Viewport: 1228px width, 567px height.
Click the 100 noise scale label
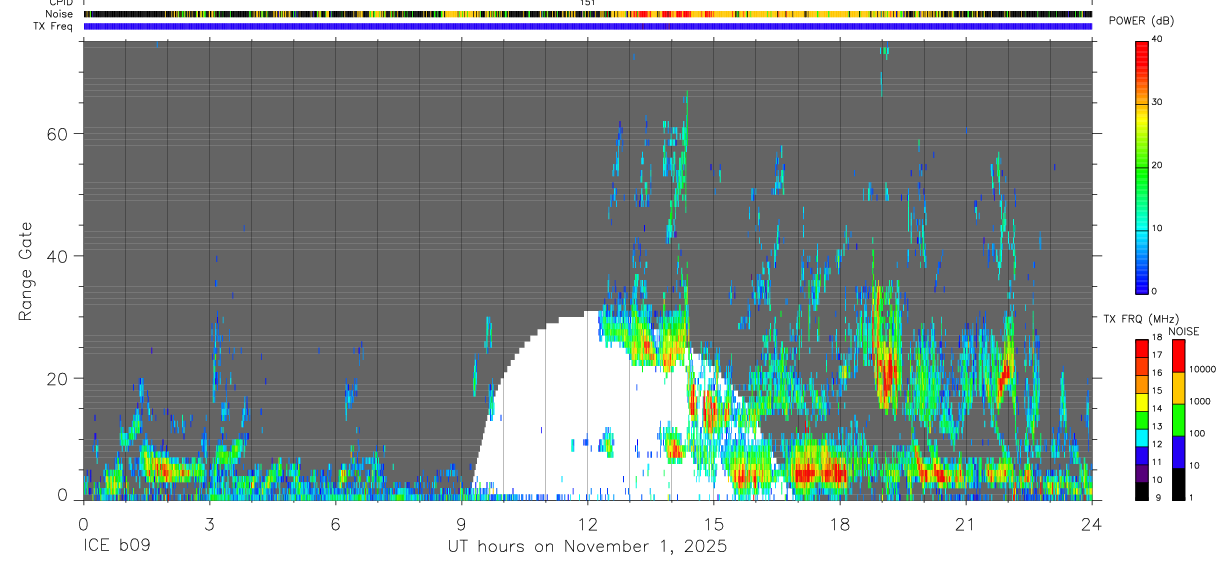[1199, 433]
